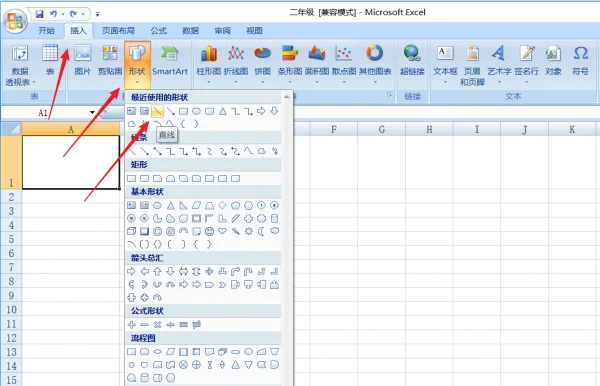Viewport: 600px width, 386px height.
Task: Launch the chart group dialog launcher
Action: [x=389, y=95]
